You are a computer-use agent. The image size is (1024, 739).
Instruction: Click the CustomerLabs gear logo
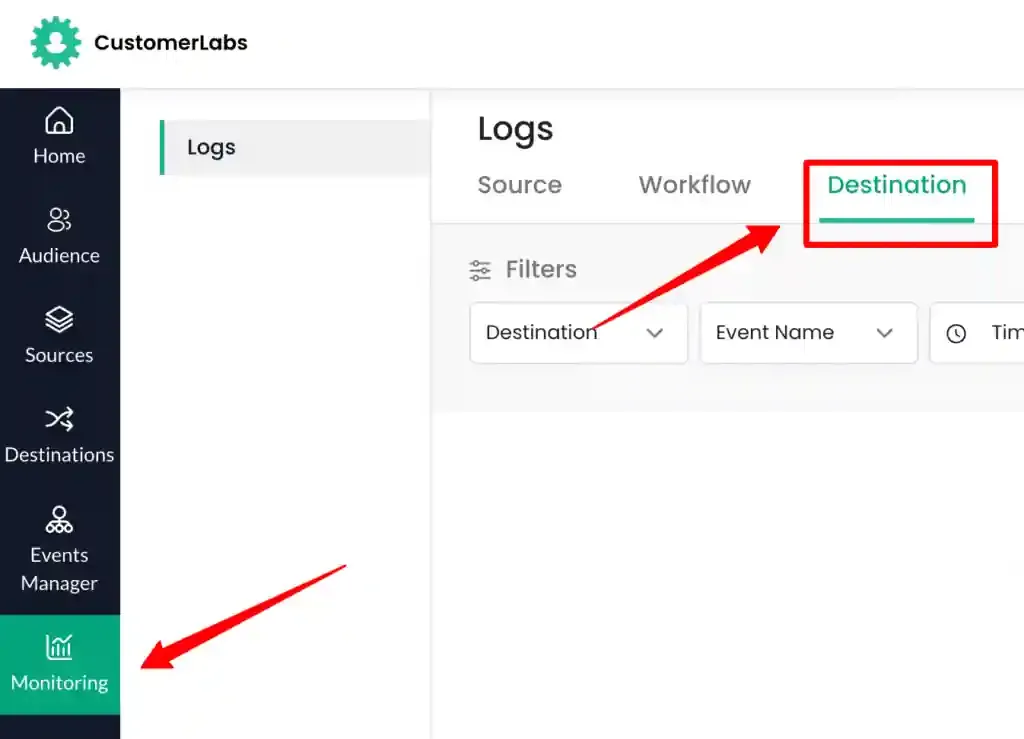56,42
